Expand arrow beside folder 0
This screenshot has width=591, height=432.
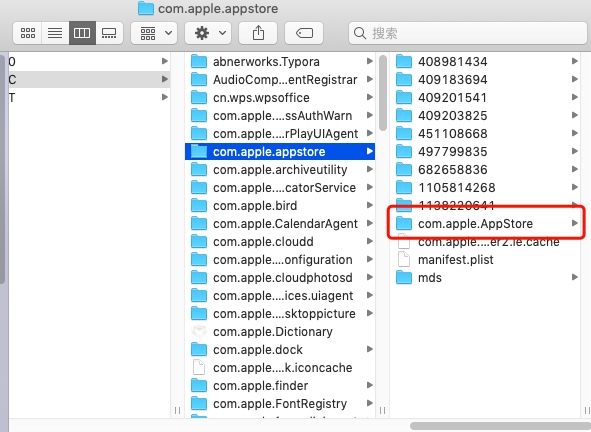pyautogui.click(x=165, y=61)
